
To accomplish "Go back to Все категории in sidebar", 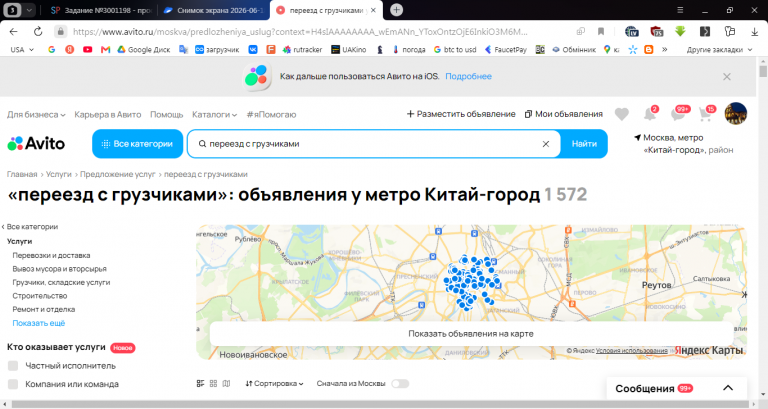I will (30, 227).
